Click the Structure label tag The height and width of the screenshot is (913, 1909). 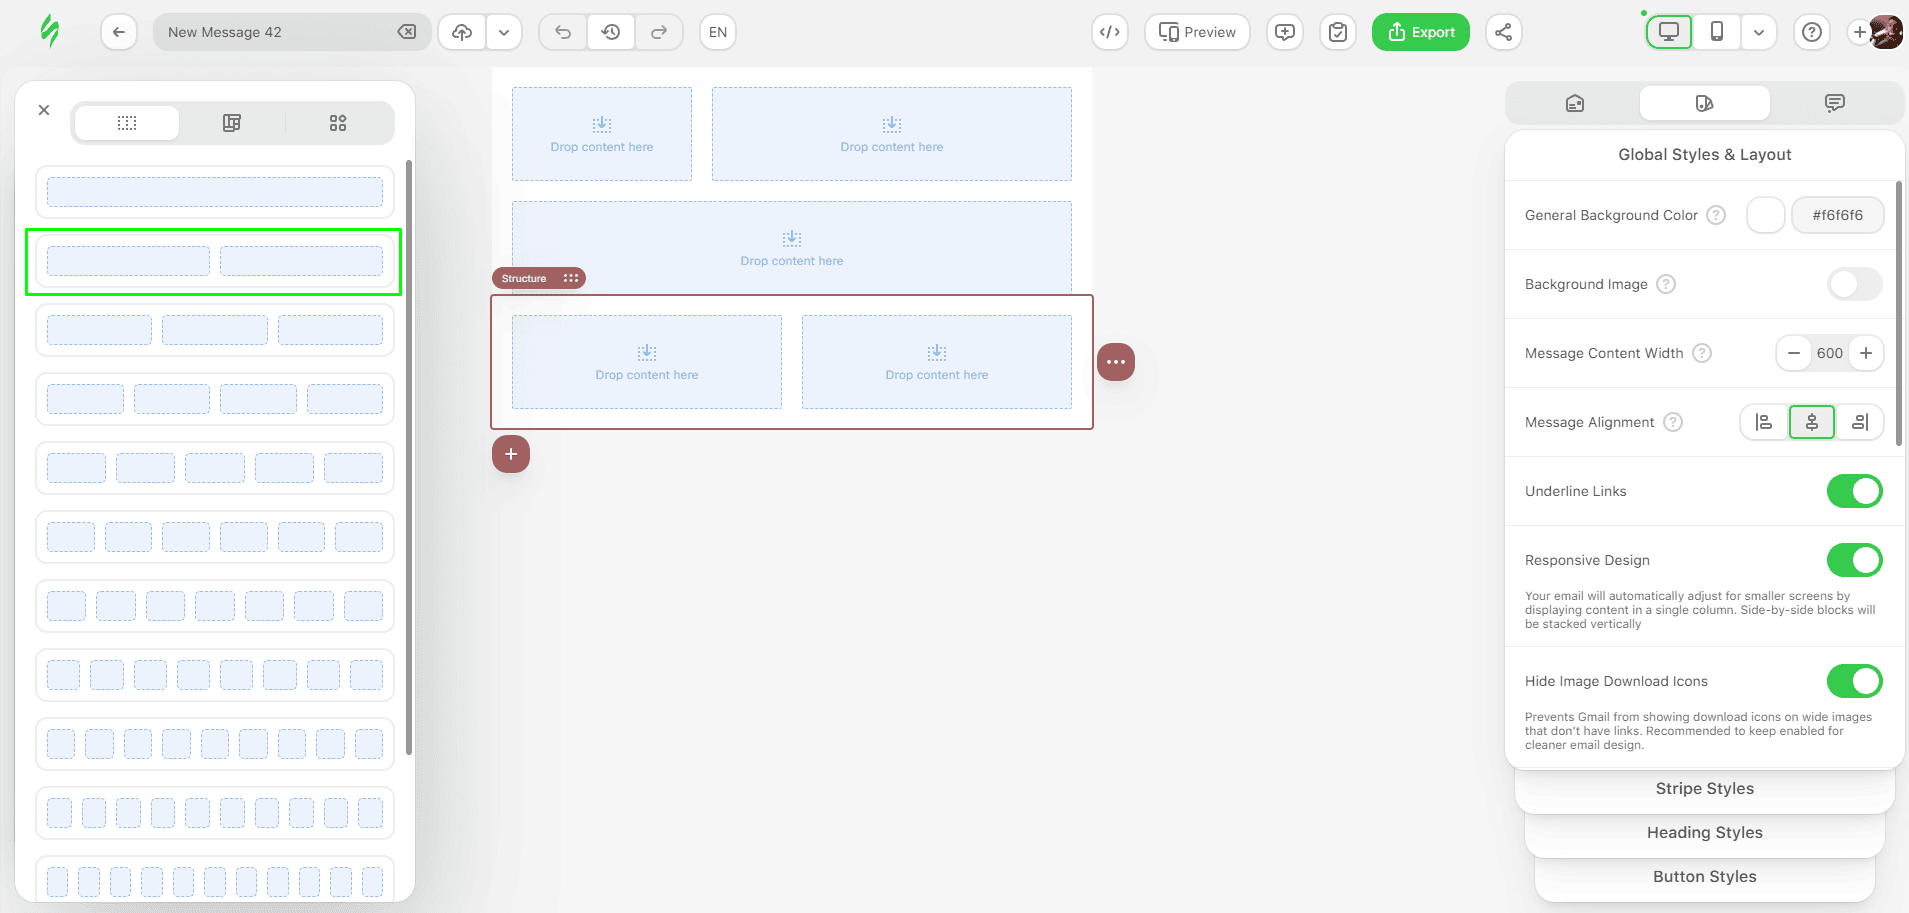(524, 278)
